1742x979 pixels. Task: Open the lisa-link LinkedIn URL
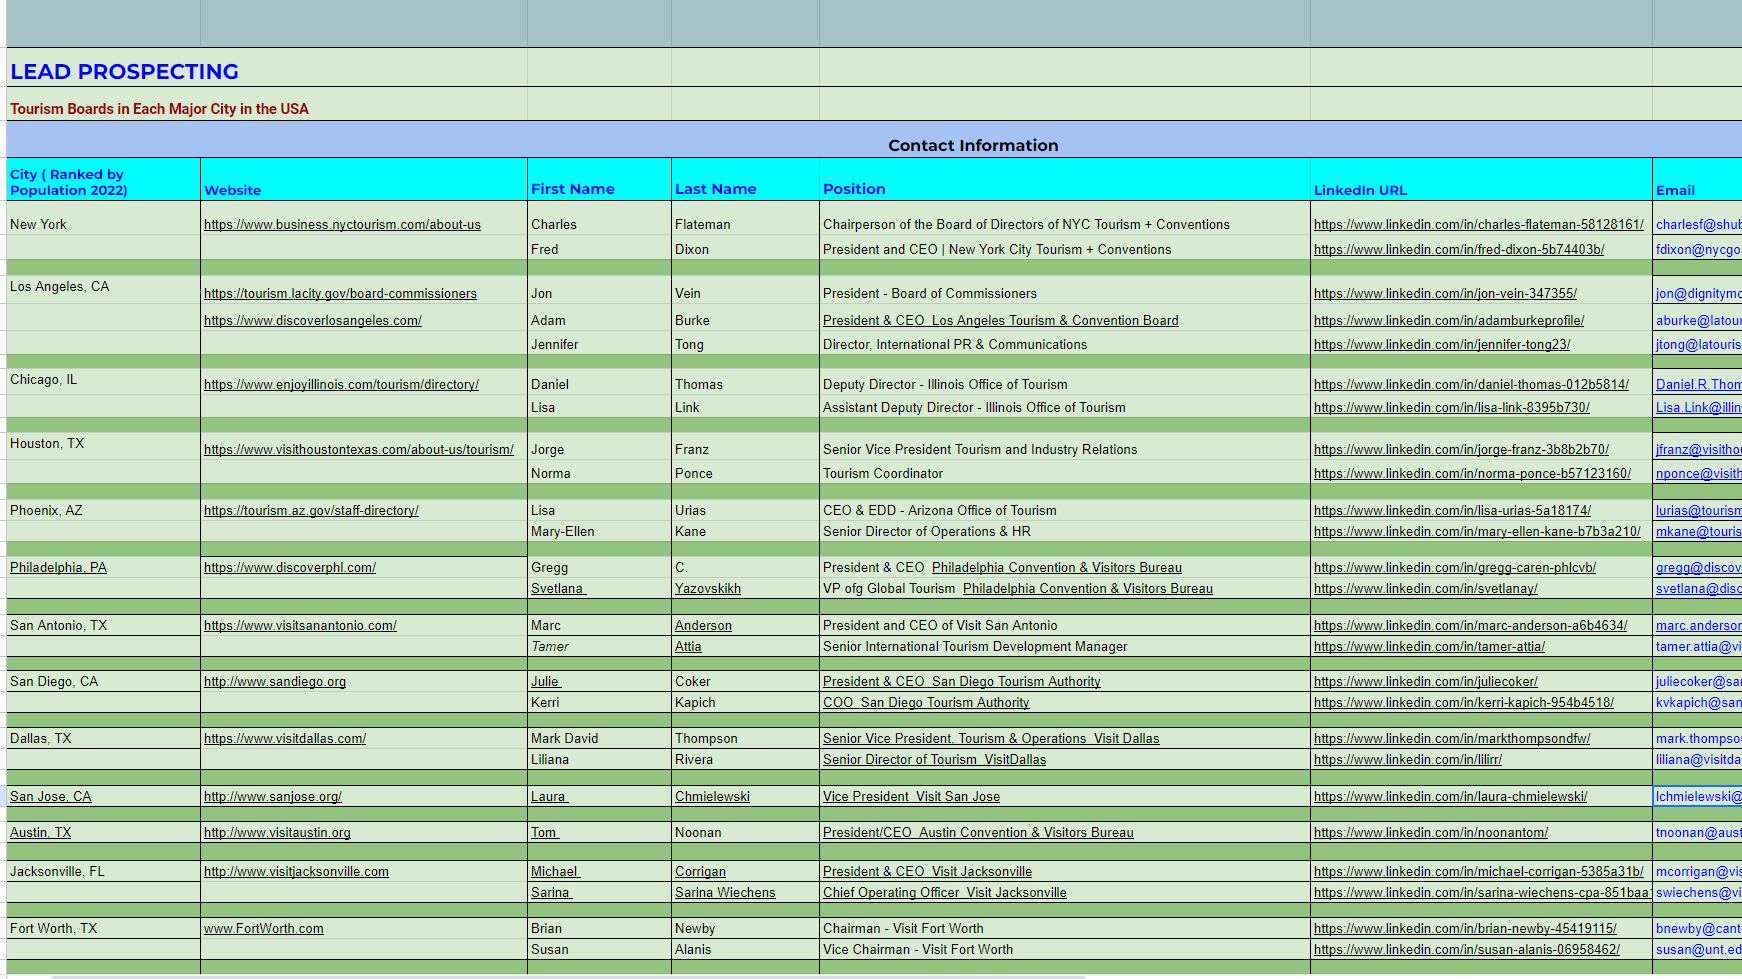click(1452, 408)
